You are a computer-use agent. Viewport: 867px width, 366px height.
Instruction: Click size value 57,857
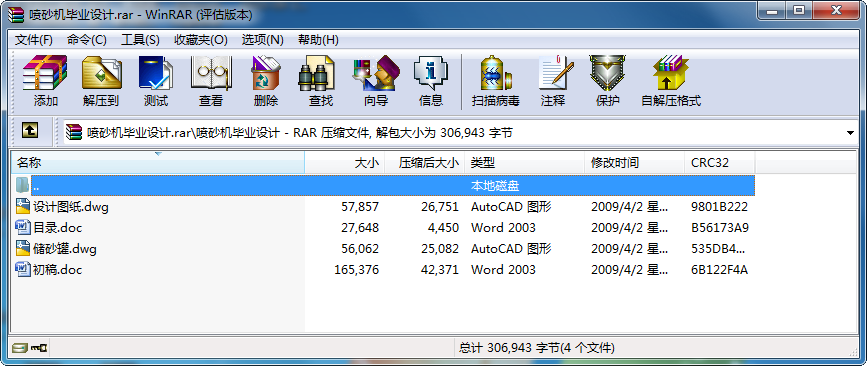[x=360, y=207]
